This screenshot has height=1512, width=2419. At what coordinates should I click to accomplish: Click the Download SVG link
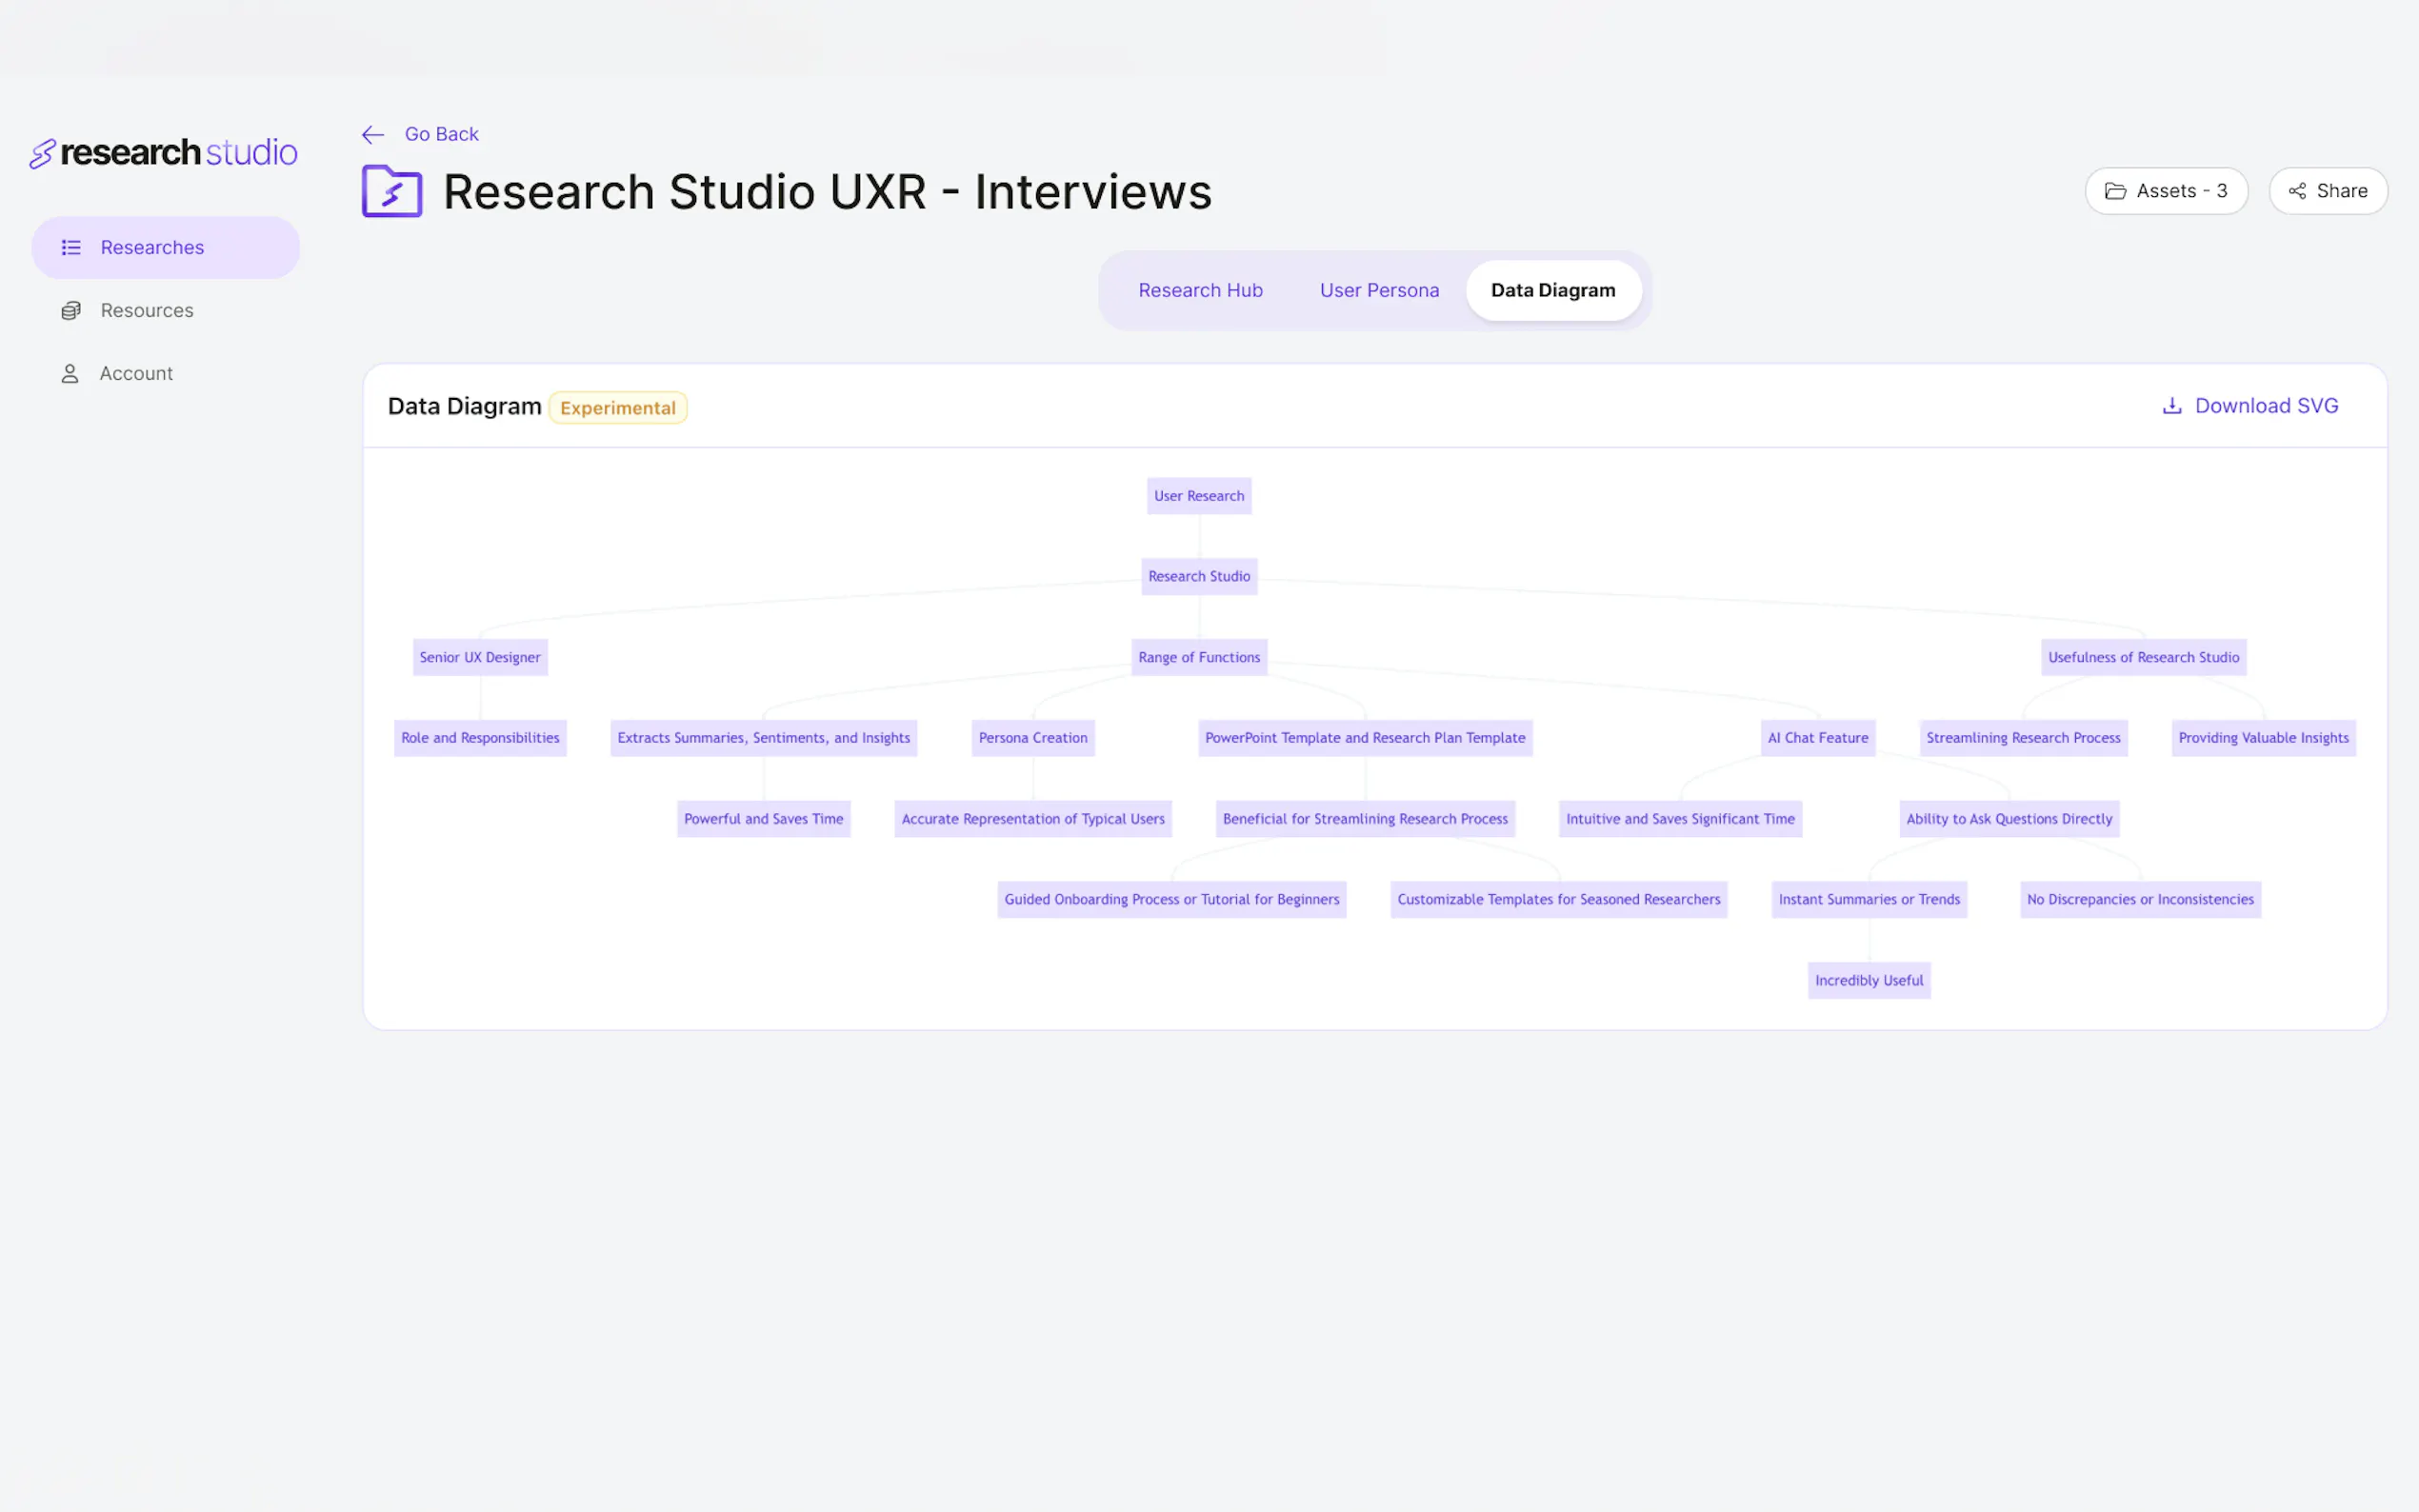coord(2266,406)
